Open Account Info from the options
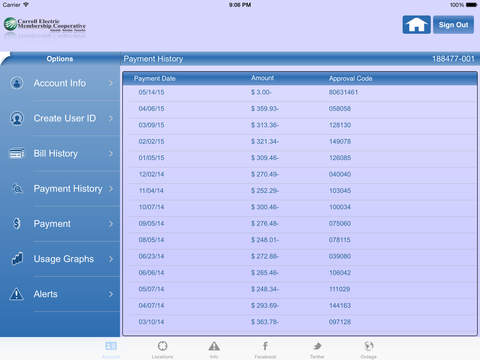Viewport: 480px width, 360px height. (60, 83)
